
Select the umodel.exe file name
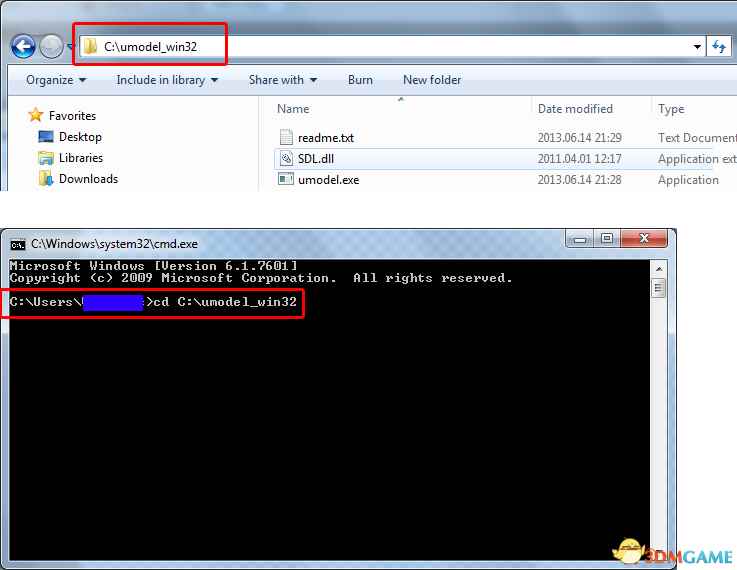(x=329, y=180)
